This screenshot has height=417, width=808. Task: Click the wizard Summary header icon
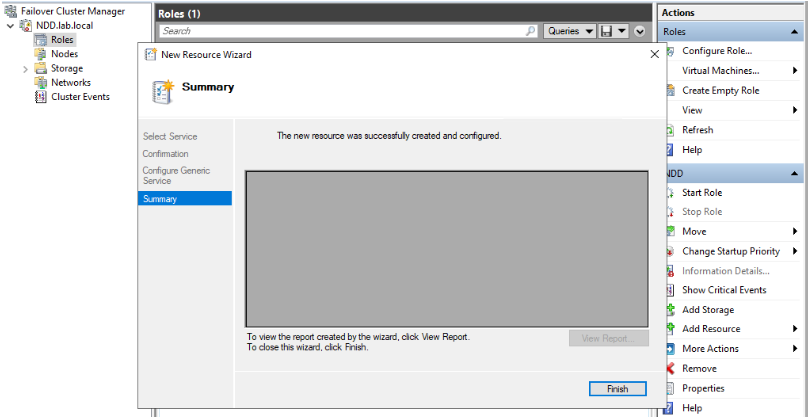pos(163,92)
